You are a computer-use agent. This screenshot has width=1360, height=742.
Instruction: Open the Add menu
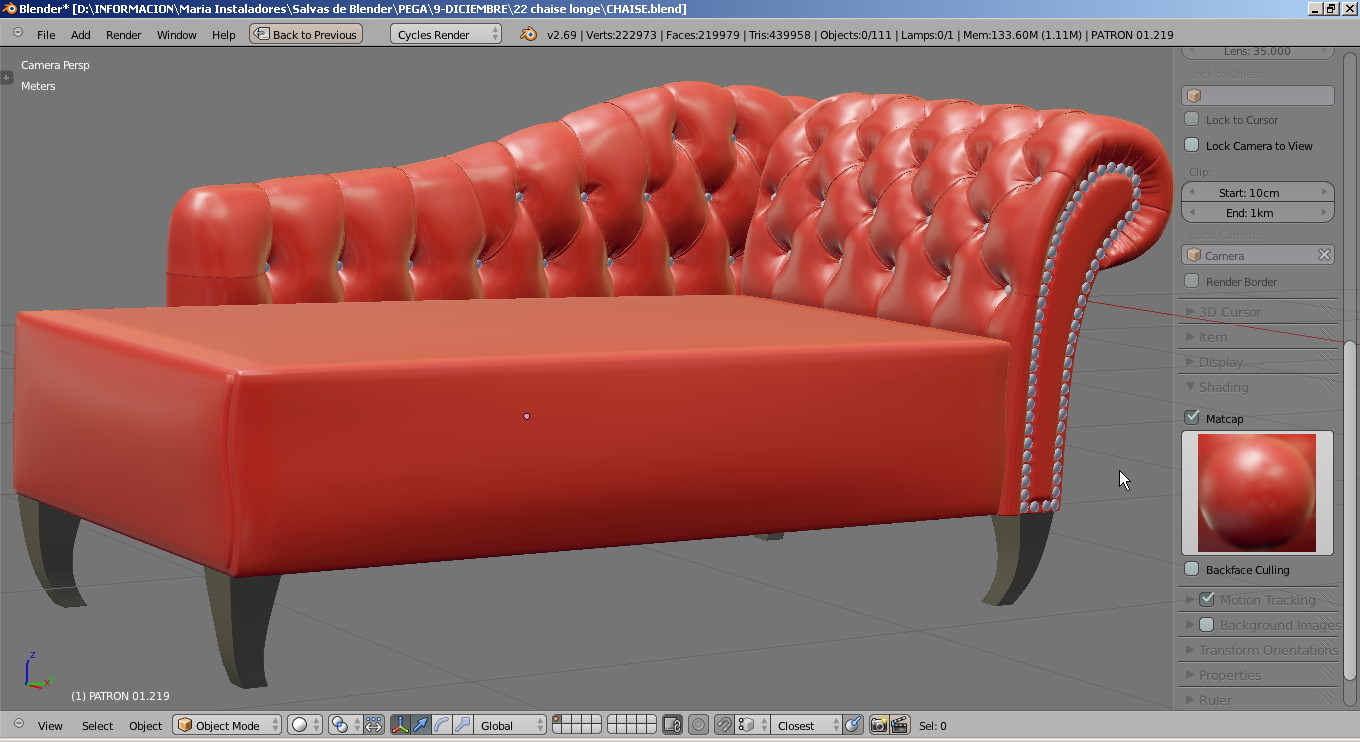tap(81, 34)
